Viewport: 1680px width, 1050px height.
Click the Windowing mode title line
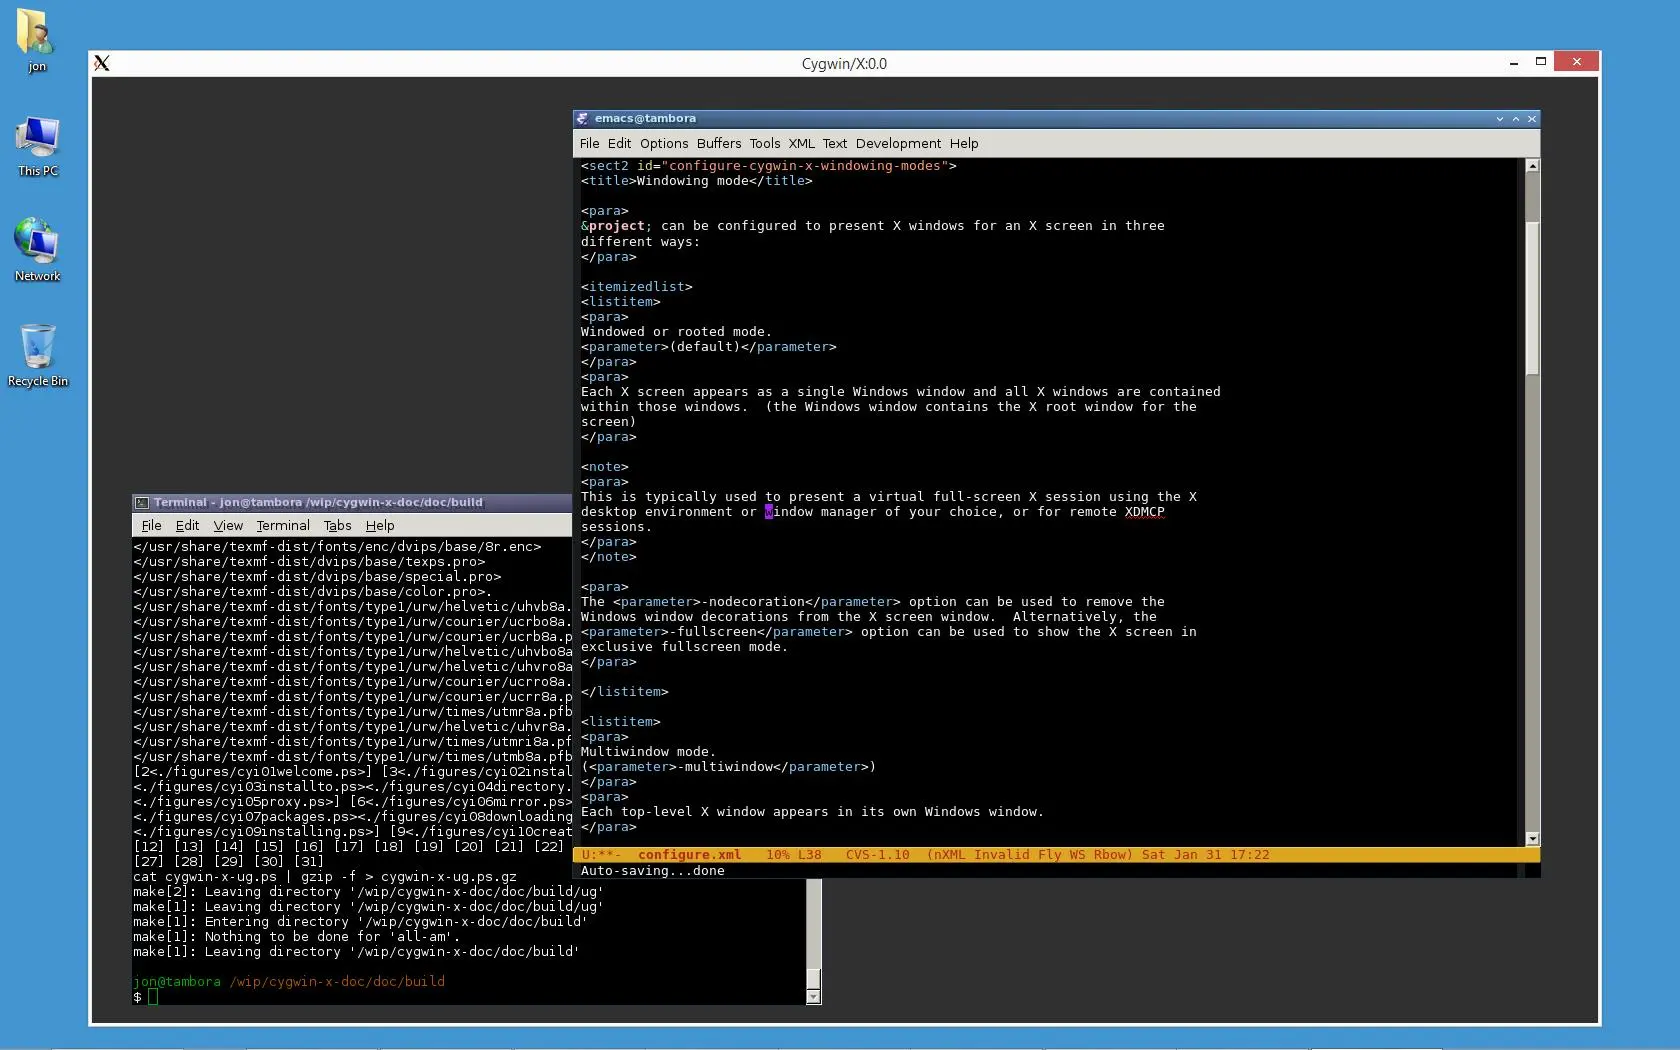coord(696,181)
